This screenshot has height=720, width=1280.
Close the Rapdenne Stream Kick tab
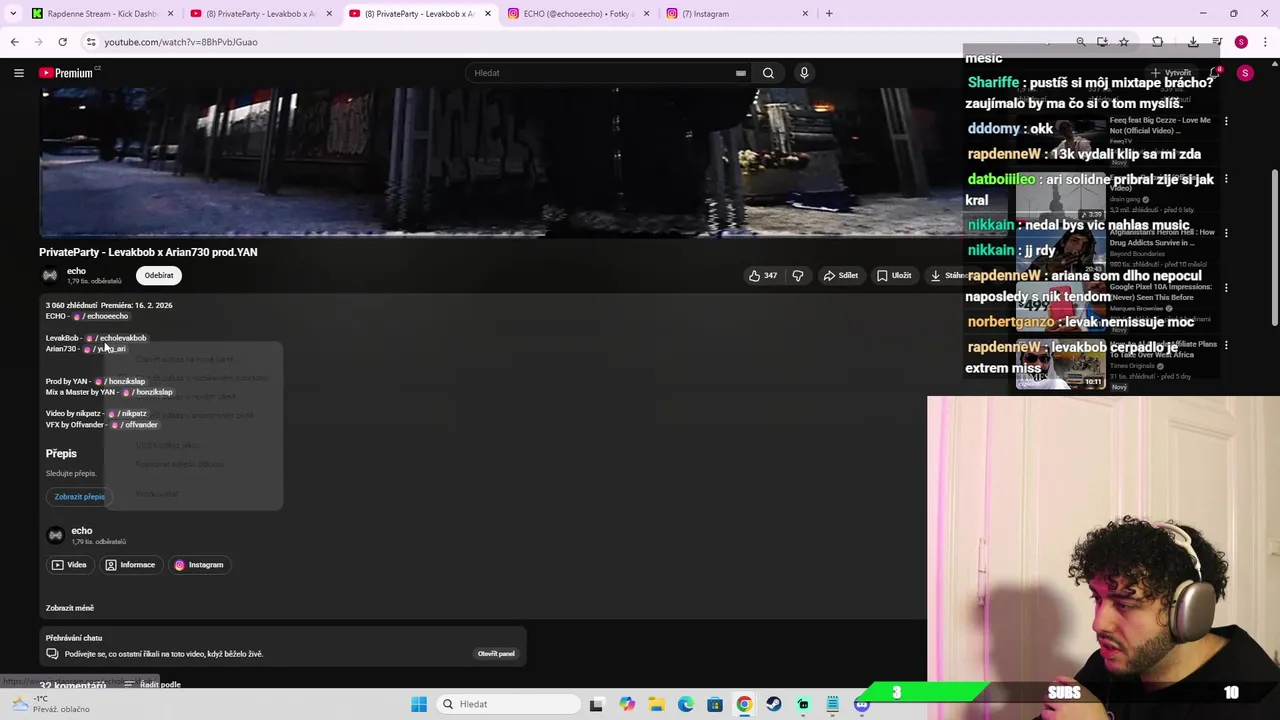170,14
